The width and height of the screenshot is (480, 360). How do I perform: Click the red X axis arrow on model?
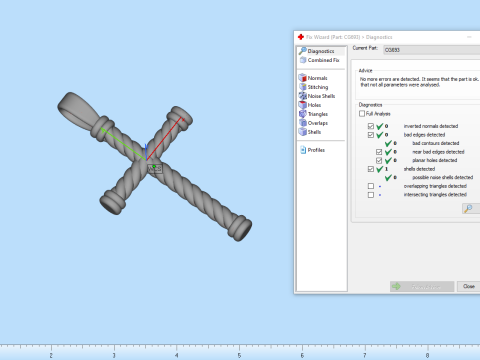165,138
